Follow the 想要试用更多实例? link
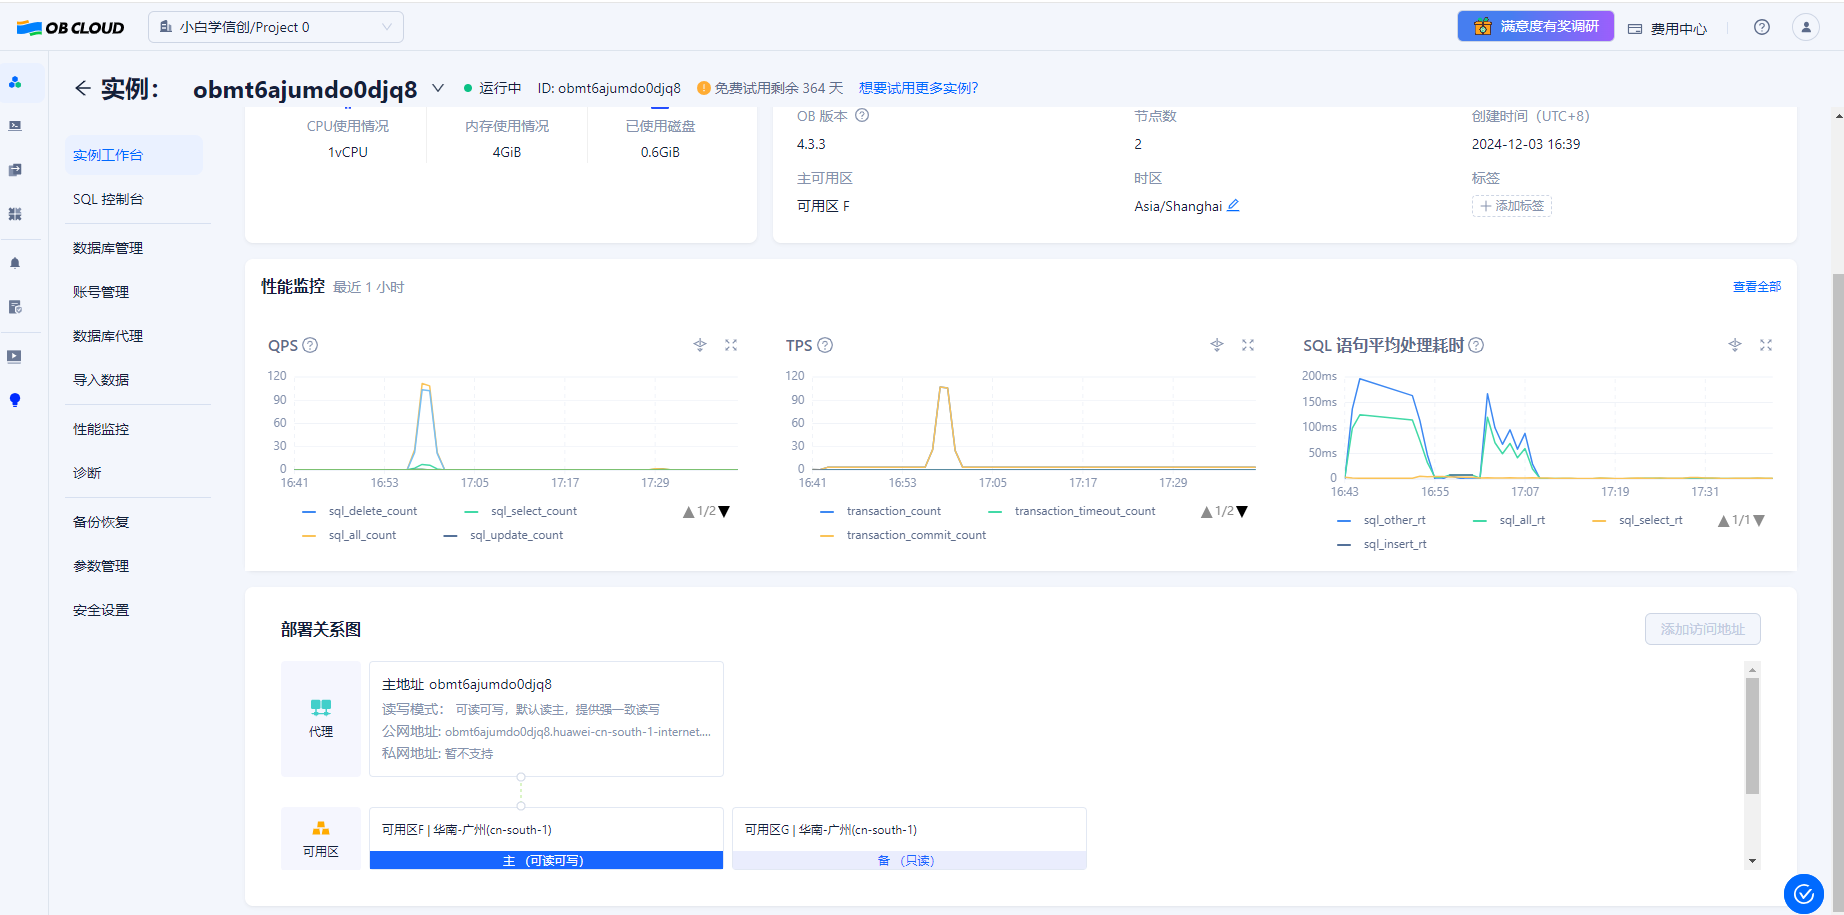The image size is (1844, 915). 918,88
